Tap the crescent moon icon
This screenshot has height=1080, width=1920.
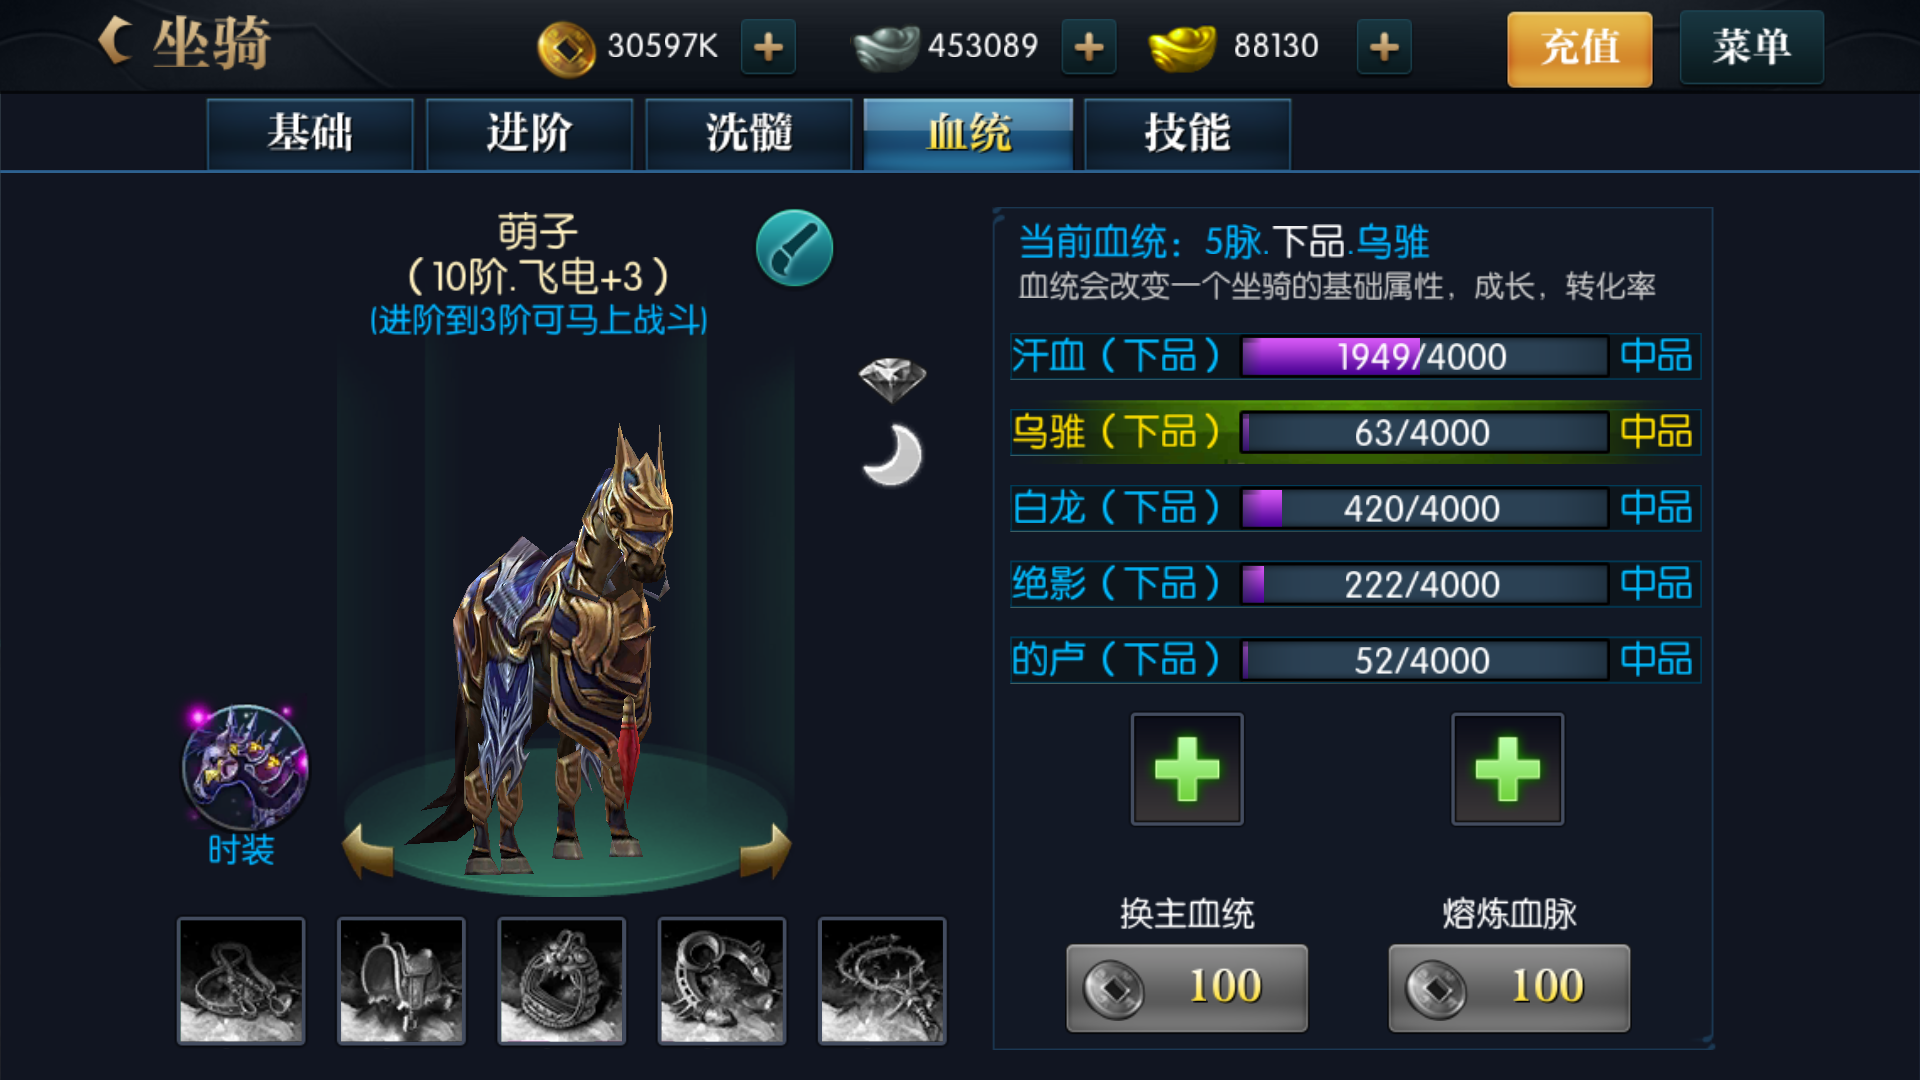tap(892, 455)
